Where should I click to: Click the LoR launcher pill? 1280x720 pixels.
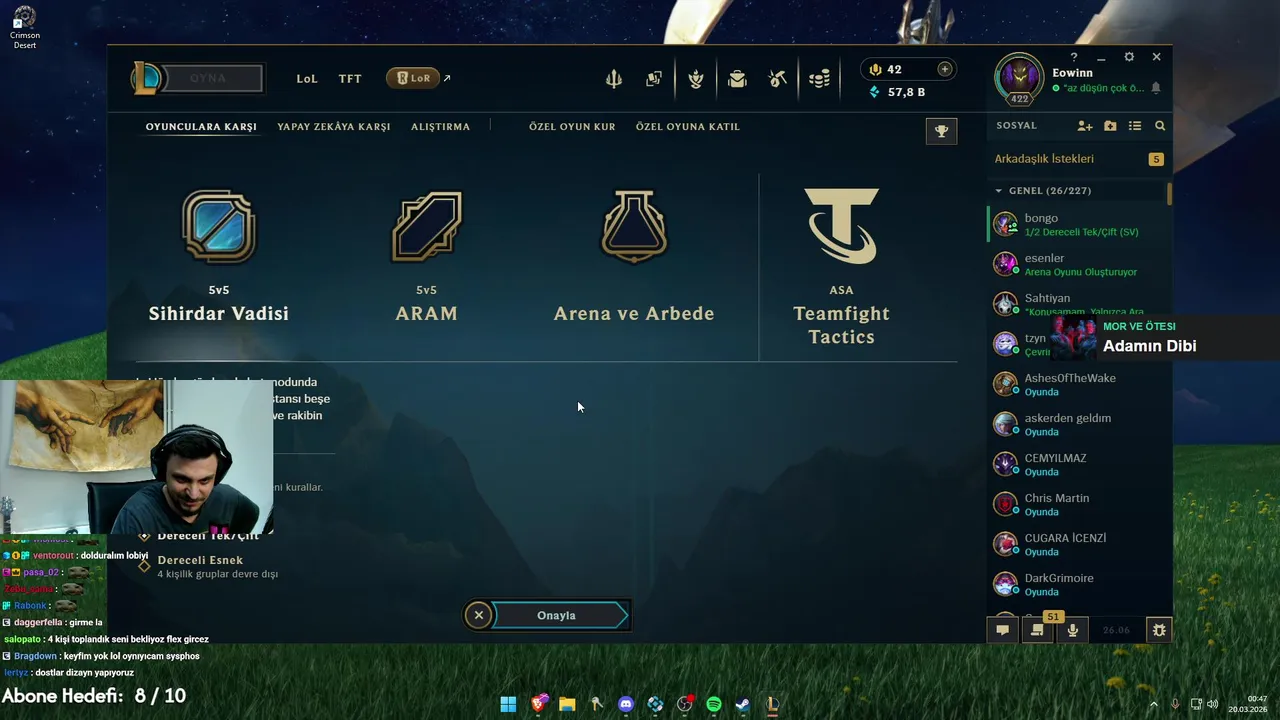pos(413,78)
